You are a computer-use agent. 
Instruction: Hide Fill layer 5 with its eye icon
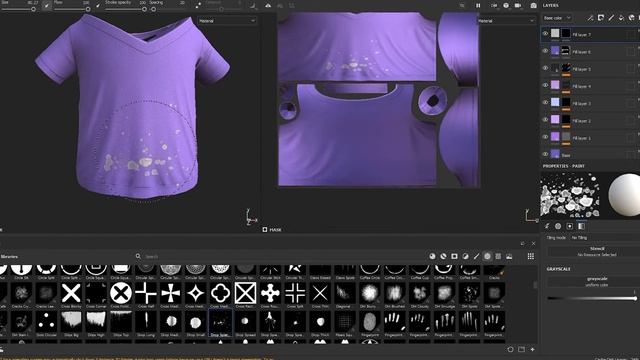[x=545, y=68]
